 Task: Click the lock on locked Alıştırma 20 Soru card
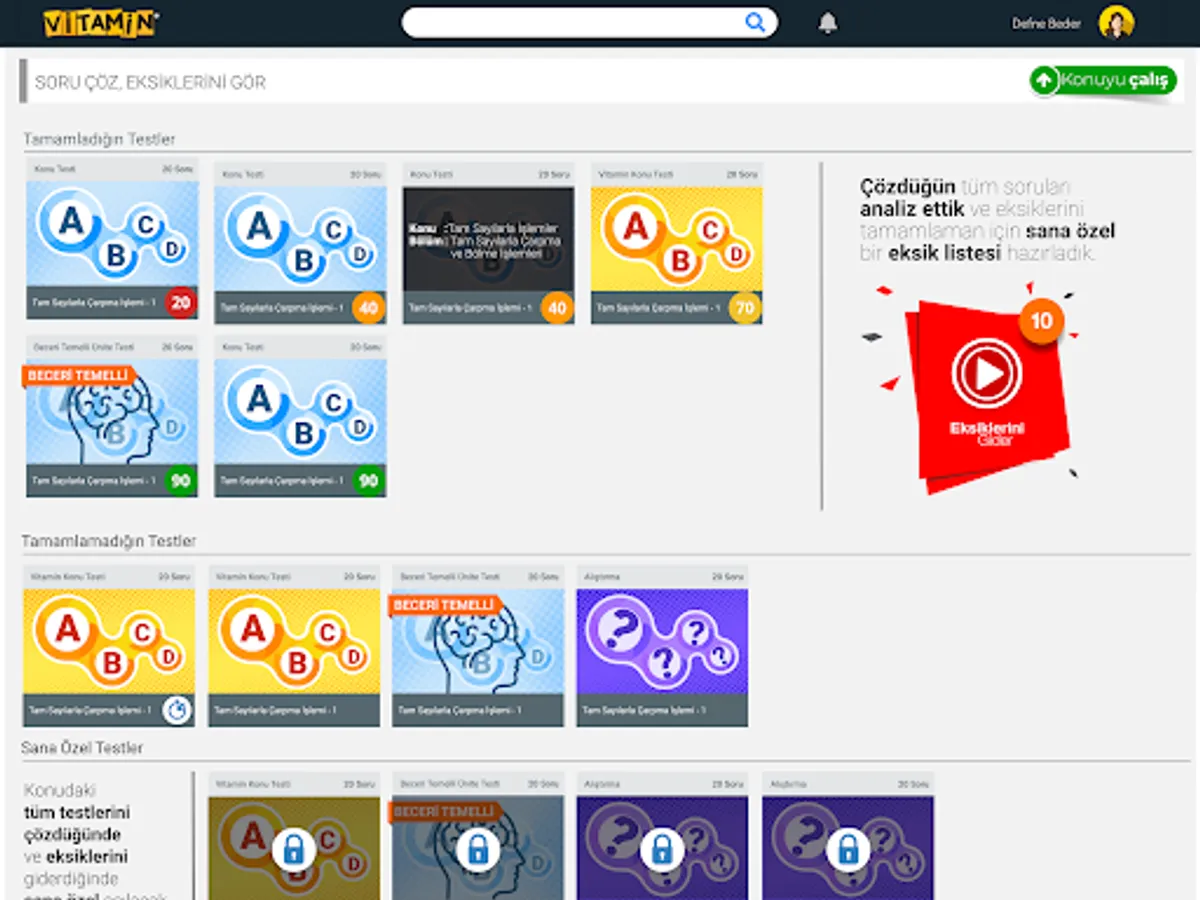click(847, 850)
